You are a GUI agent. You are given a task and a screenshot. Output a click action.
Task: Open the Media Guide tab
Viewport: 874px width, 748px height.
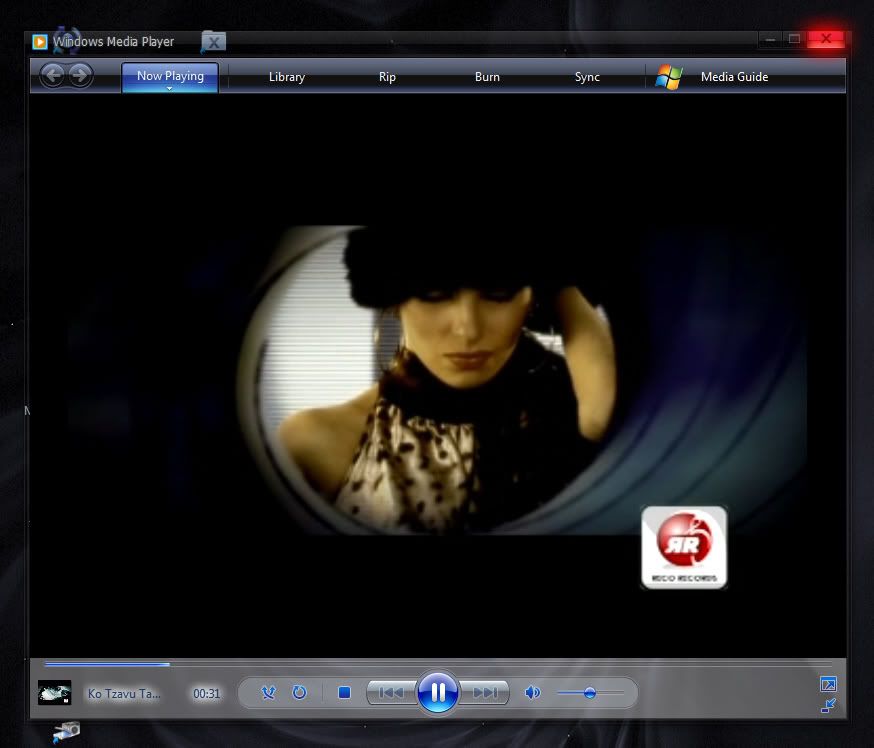tap(734, 77)
